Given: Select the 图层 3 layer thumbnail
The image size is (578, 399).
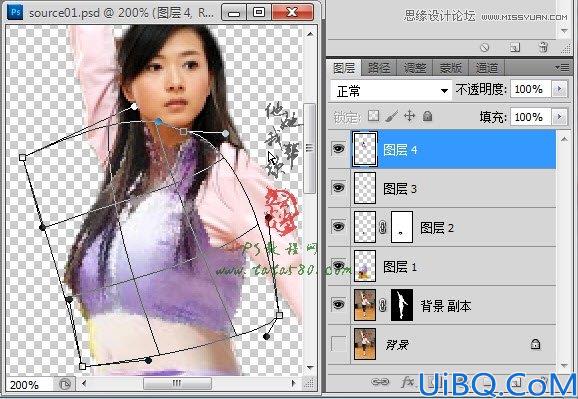Looking at the screenshot, I should click(365, 188).
